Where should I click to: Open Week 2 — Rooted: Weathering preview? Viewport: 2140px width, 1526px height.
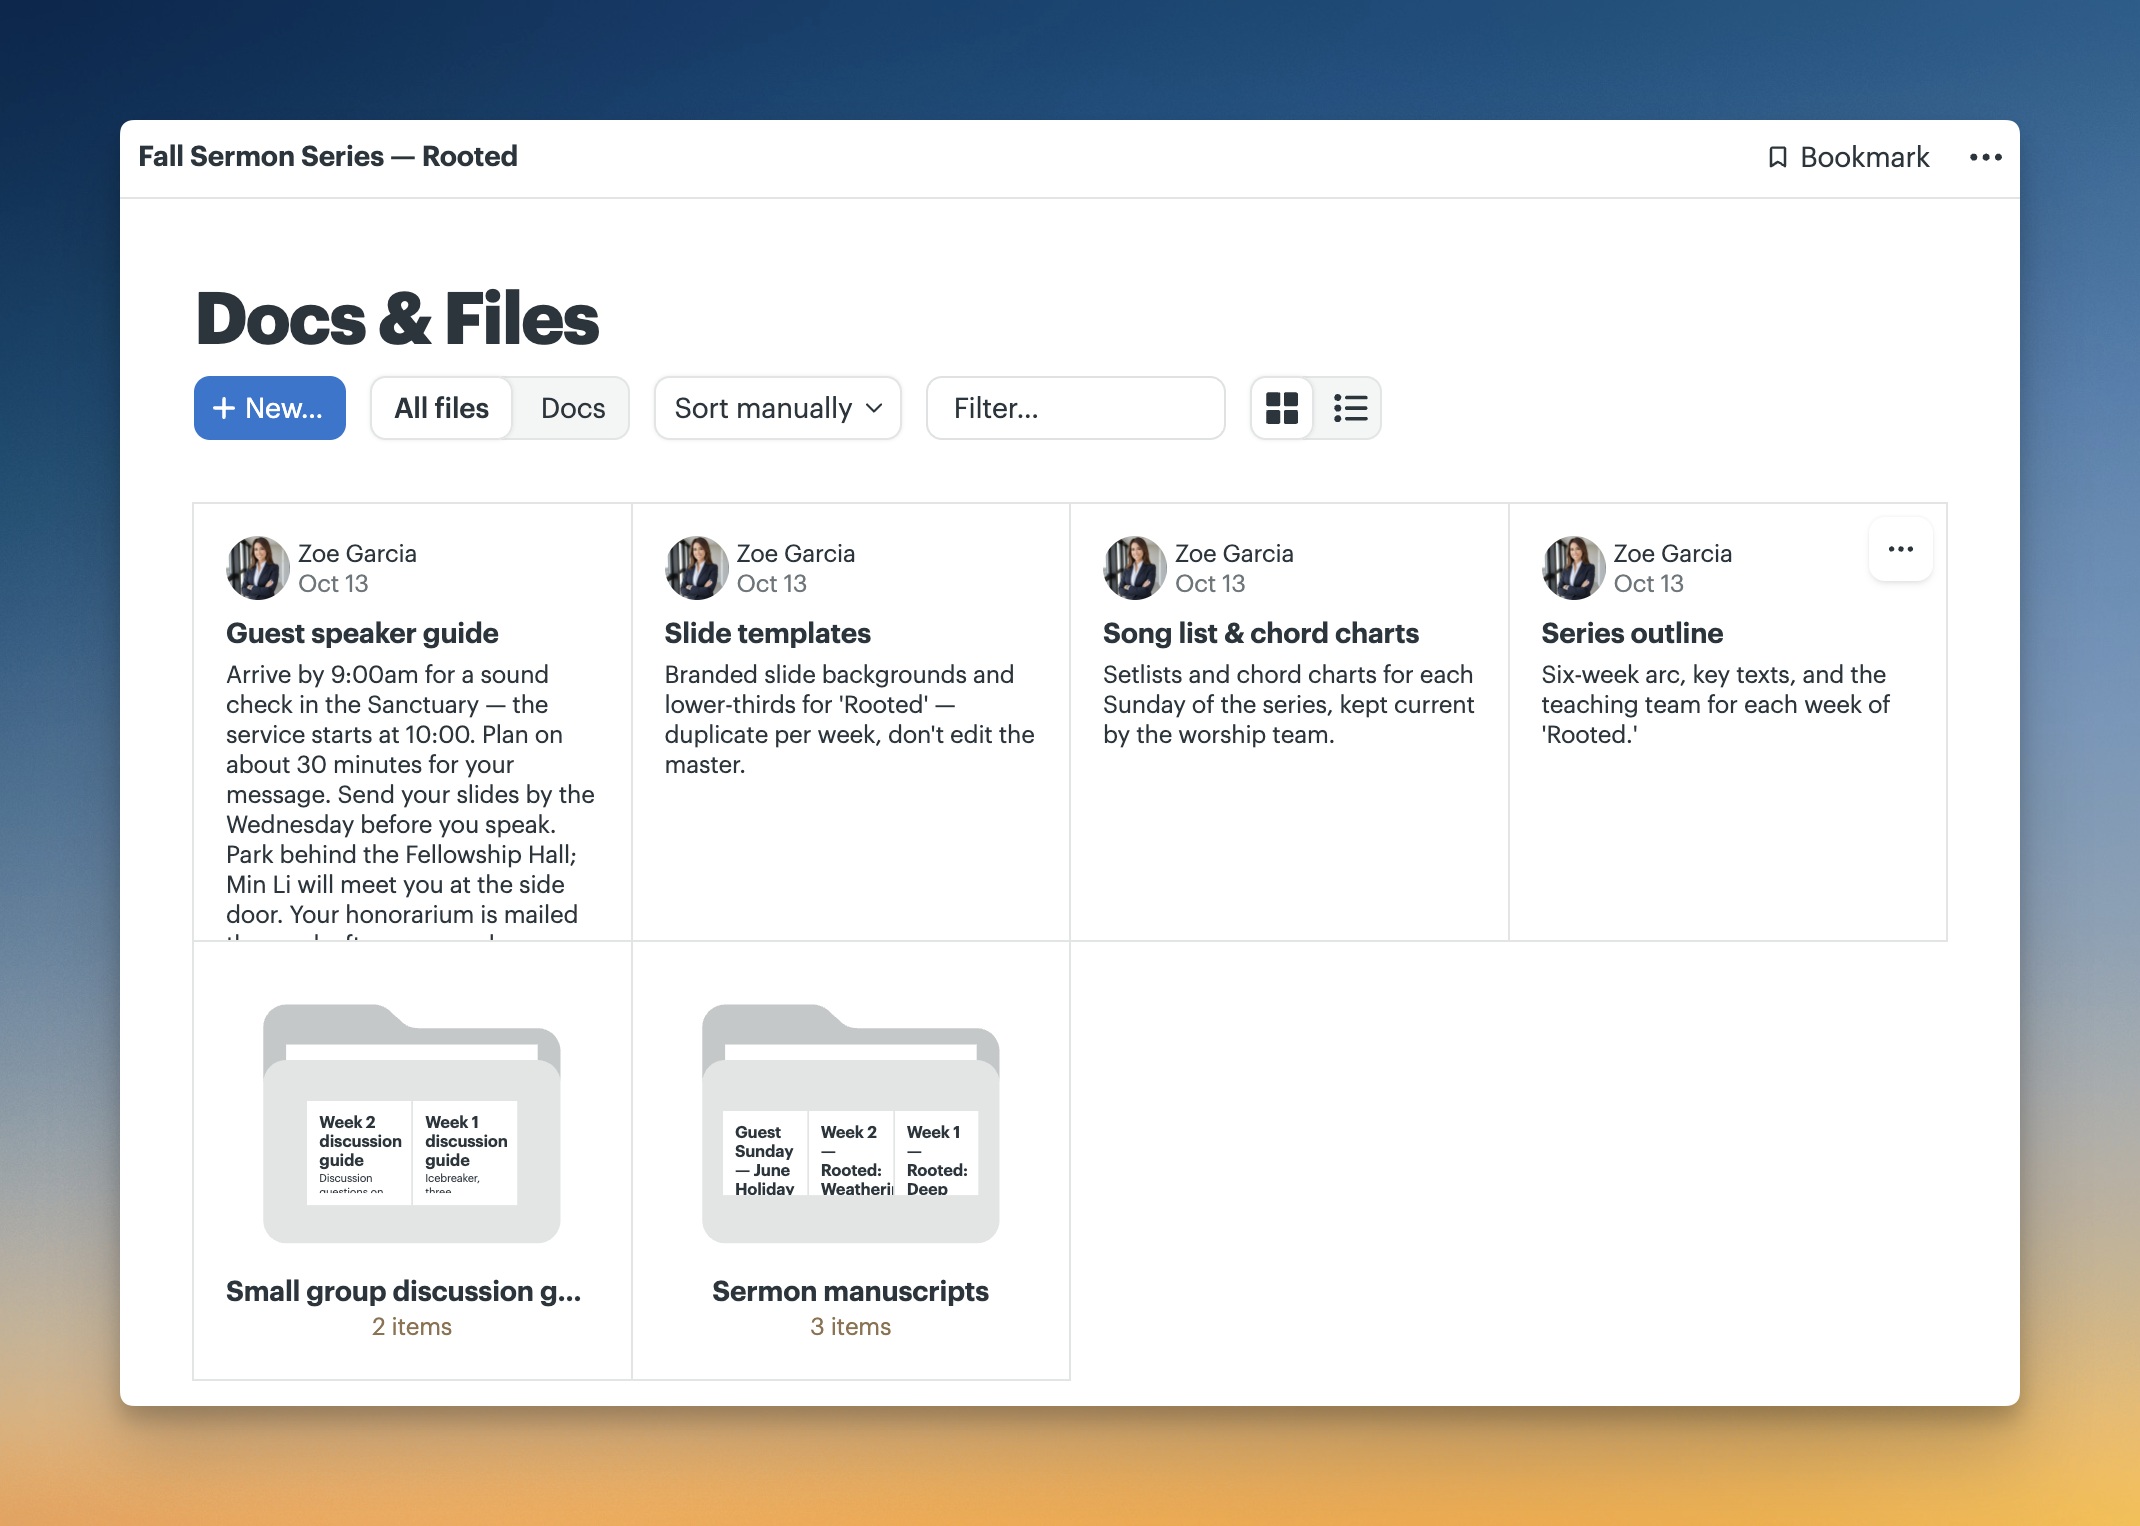pyautogui.click(x=851, y=1154)
